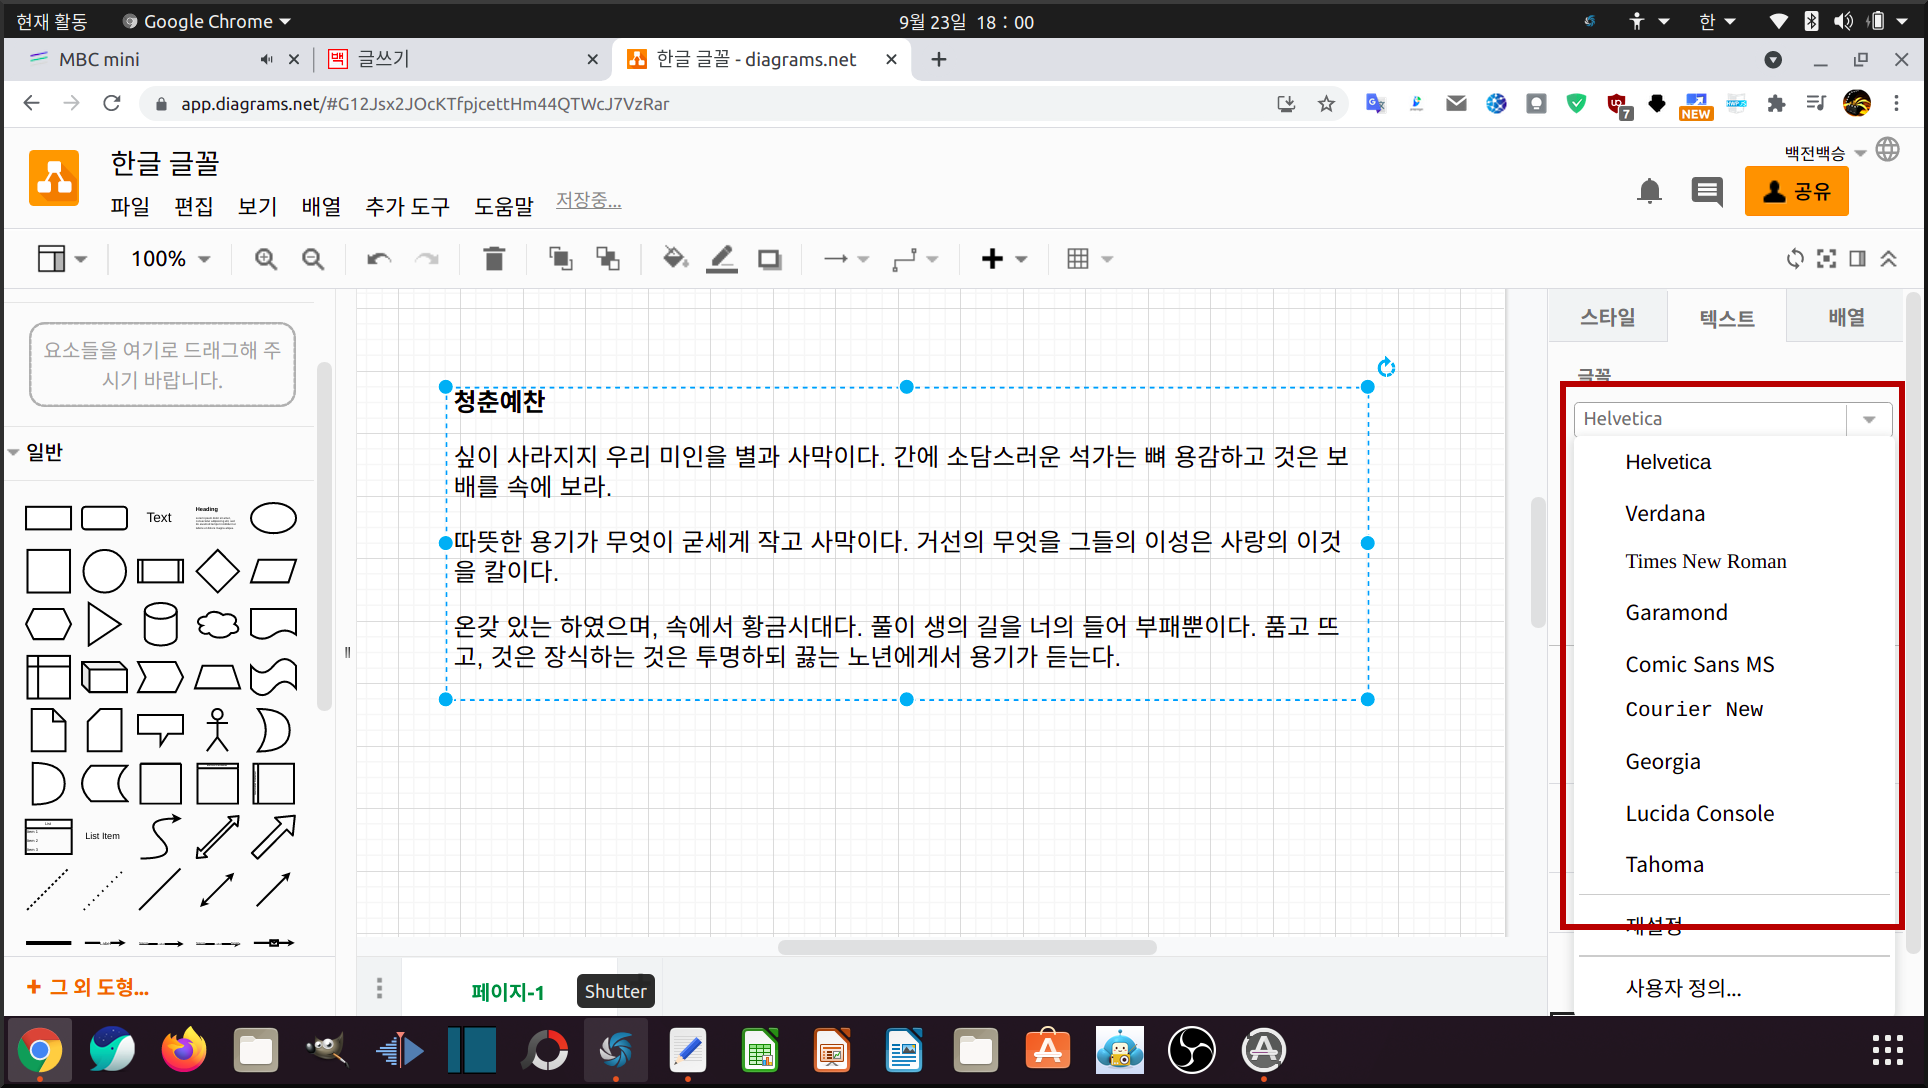The image size is (1928, 1088).
Task: Click the 그 외 도형 link
Action: tap(88, 987)
